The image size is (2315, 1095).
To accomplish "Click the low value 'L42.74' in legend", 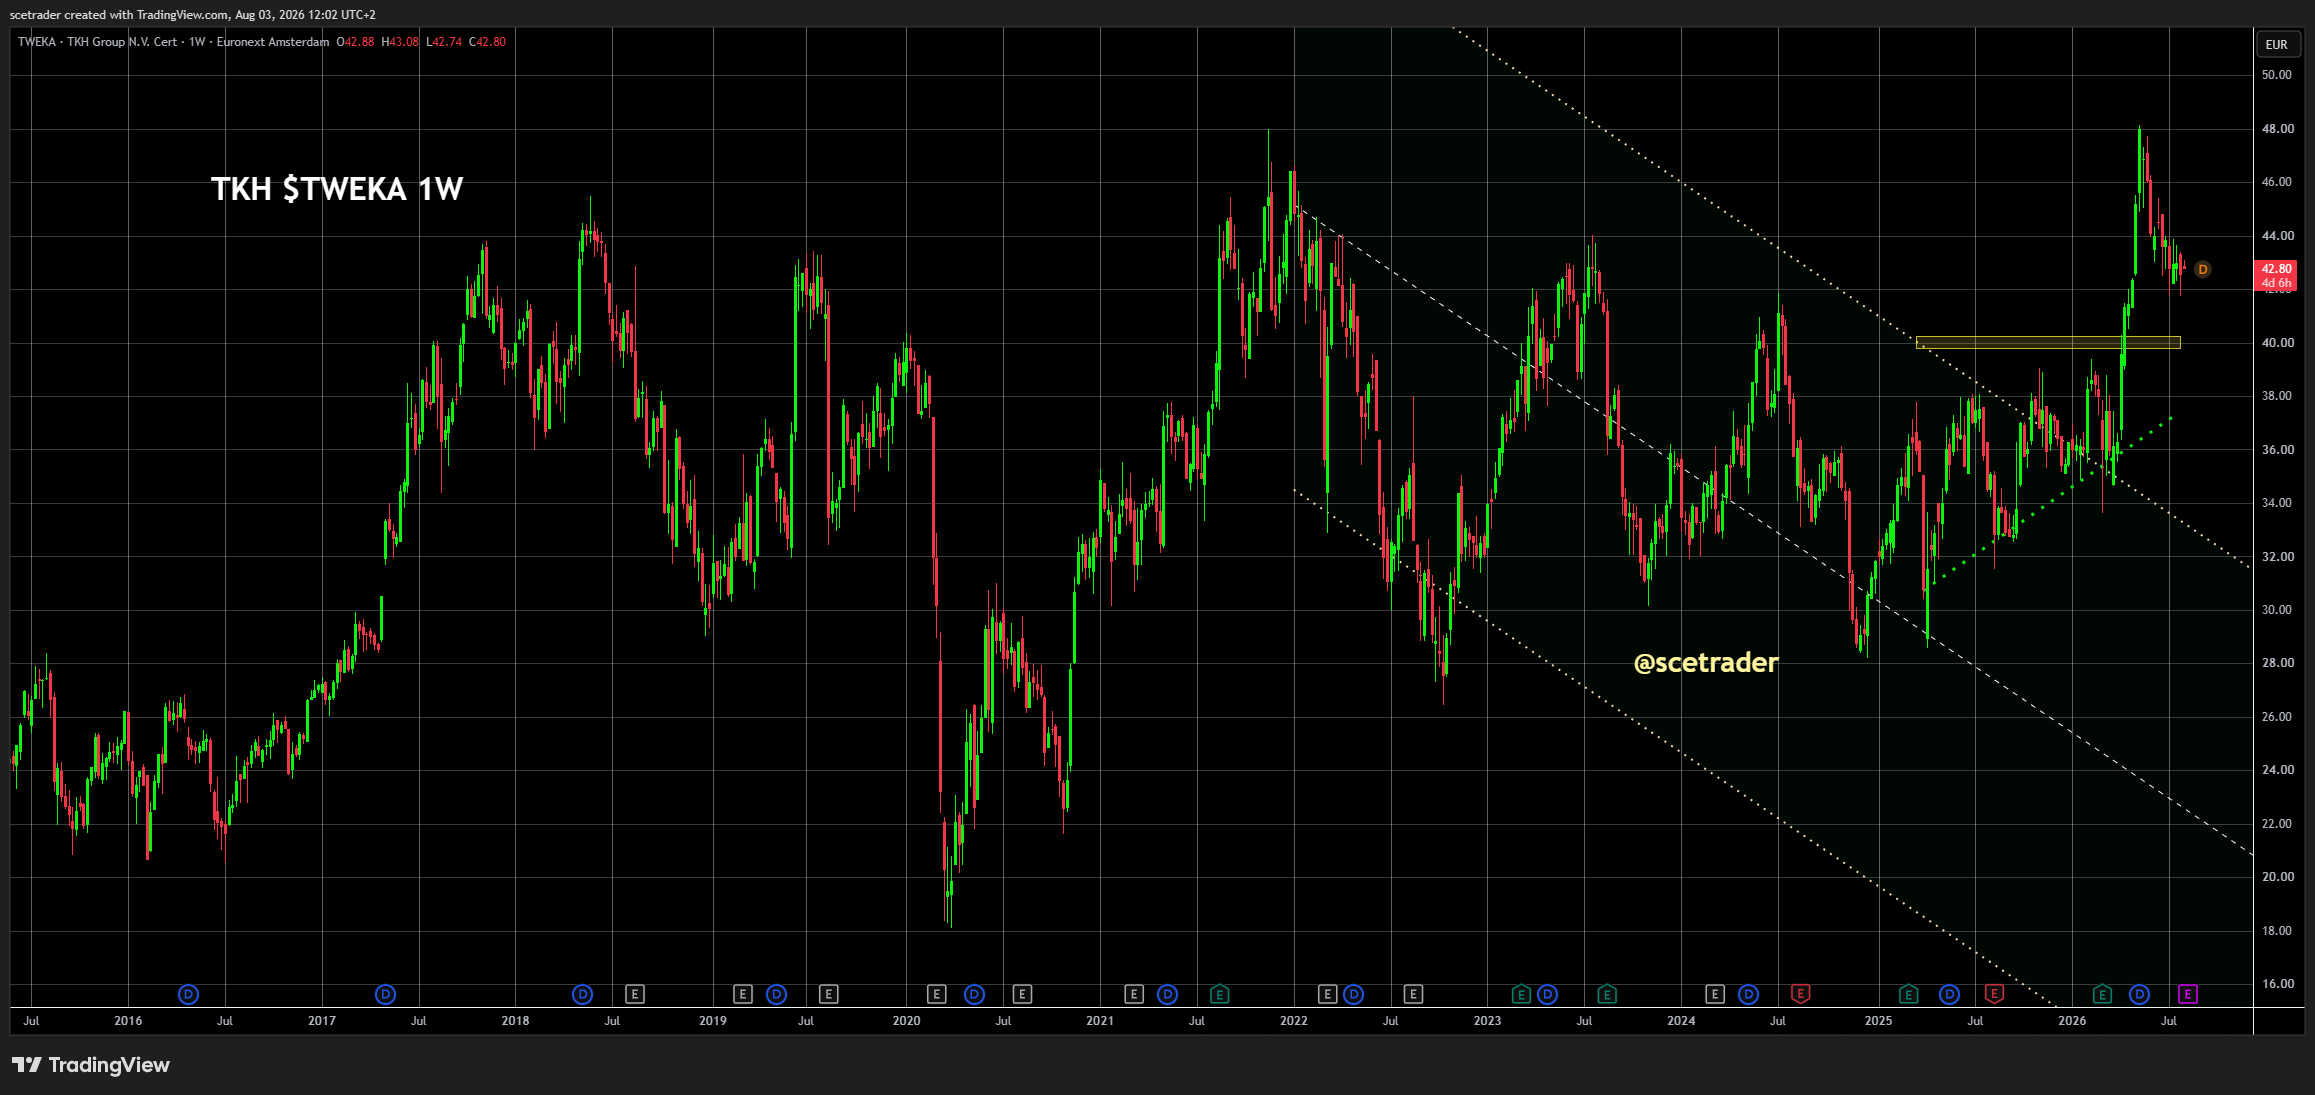I will (444, 42).
